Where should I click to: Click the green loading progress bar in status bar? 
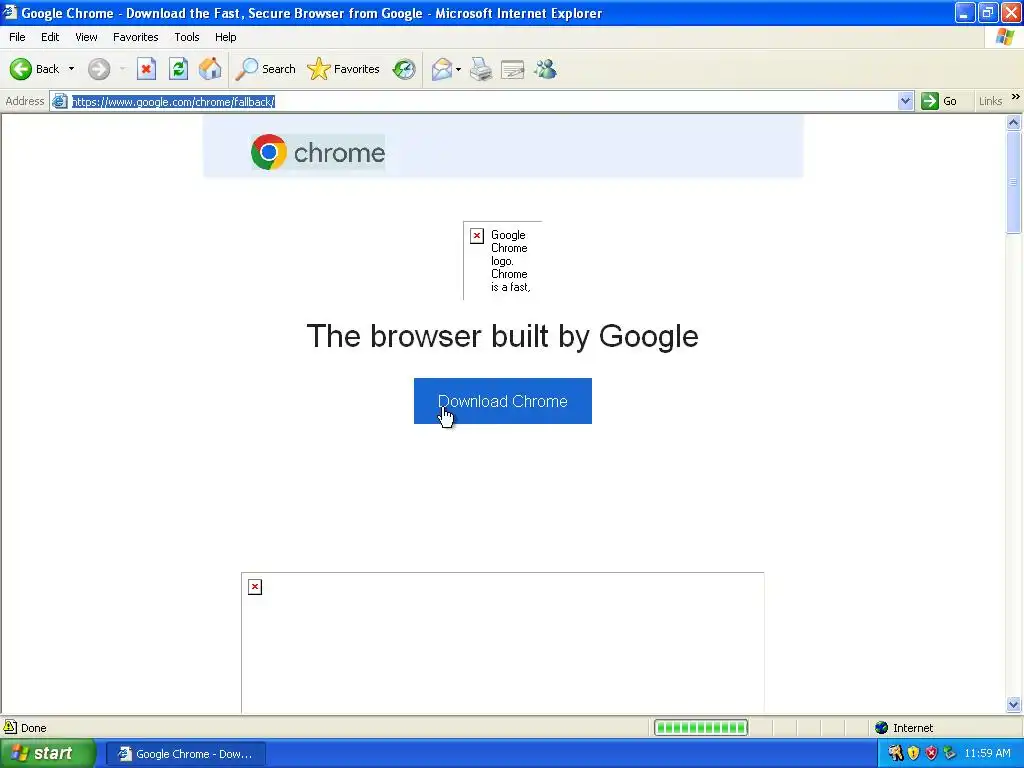701,728
